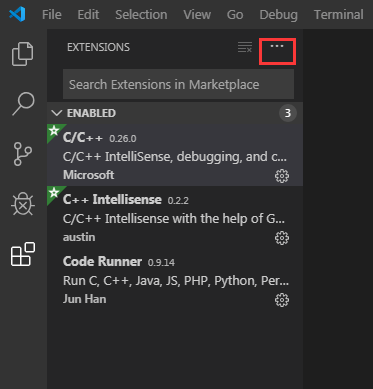Open manage gear for C/C++ extension
The height and width of the screenshot is (389, 373).
[282, 176]
